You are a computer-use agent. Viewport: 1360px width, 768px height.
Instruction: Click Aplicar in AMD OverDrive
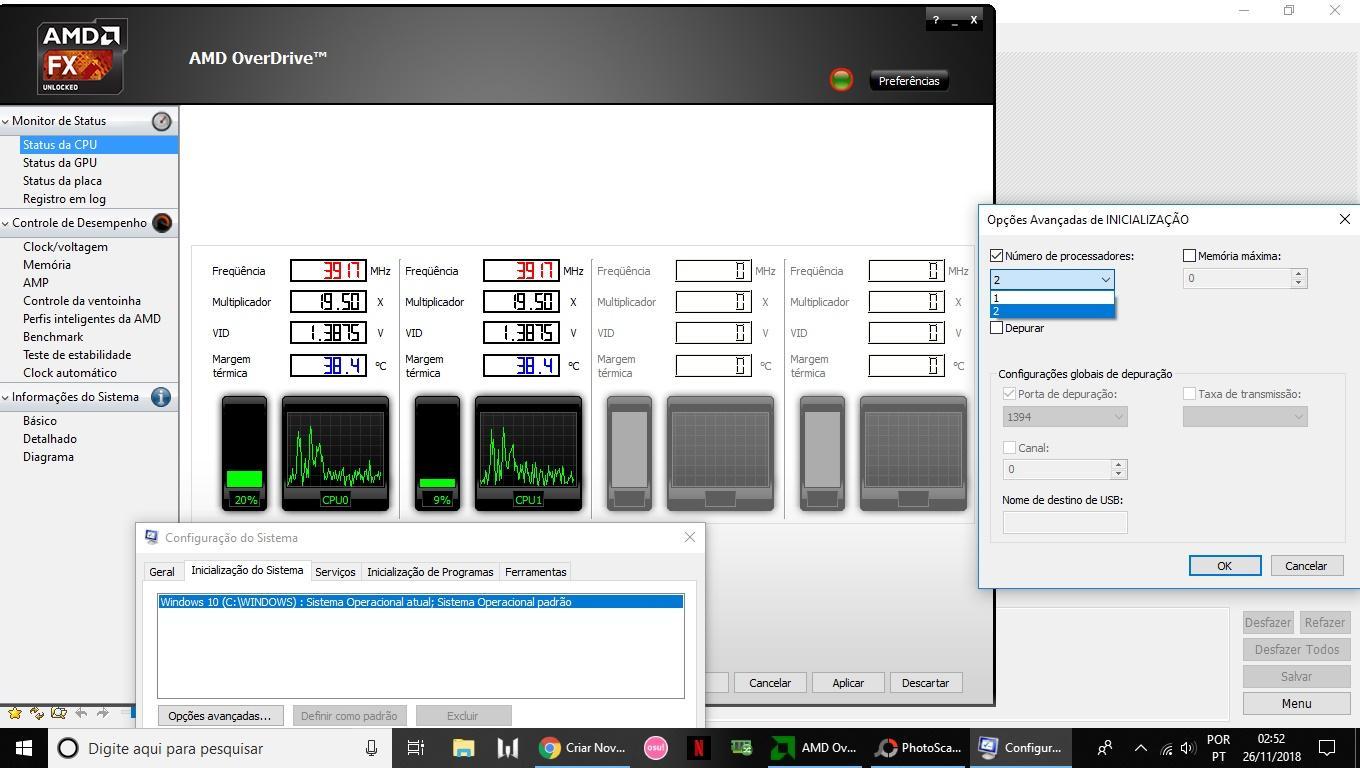coord(848,683)
